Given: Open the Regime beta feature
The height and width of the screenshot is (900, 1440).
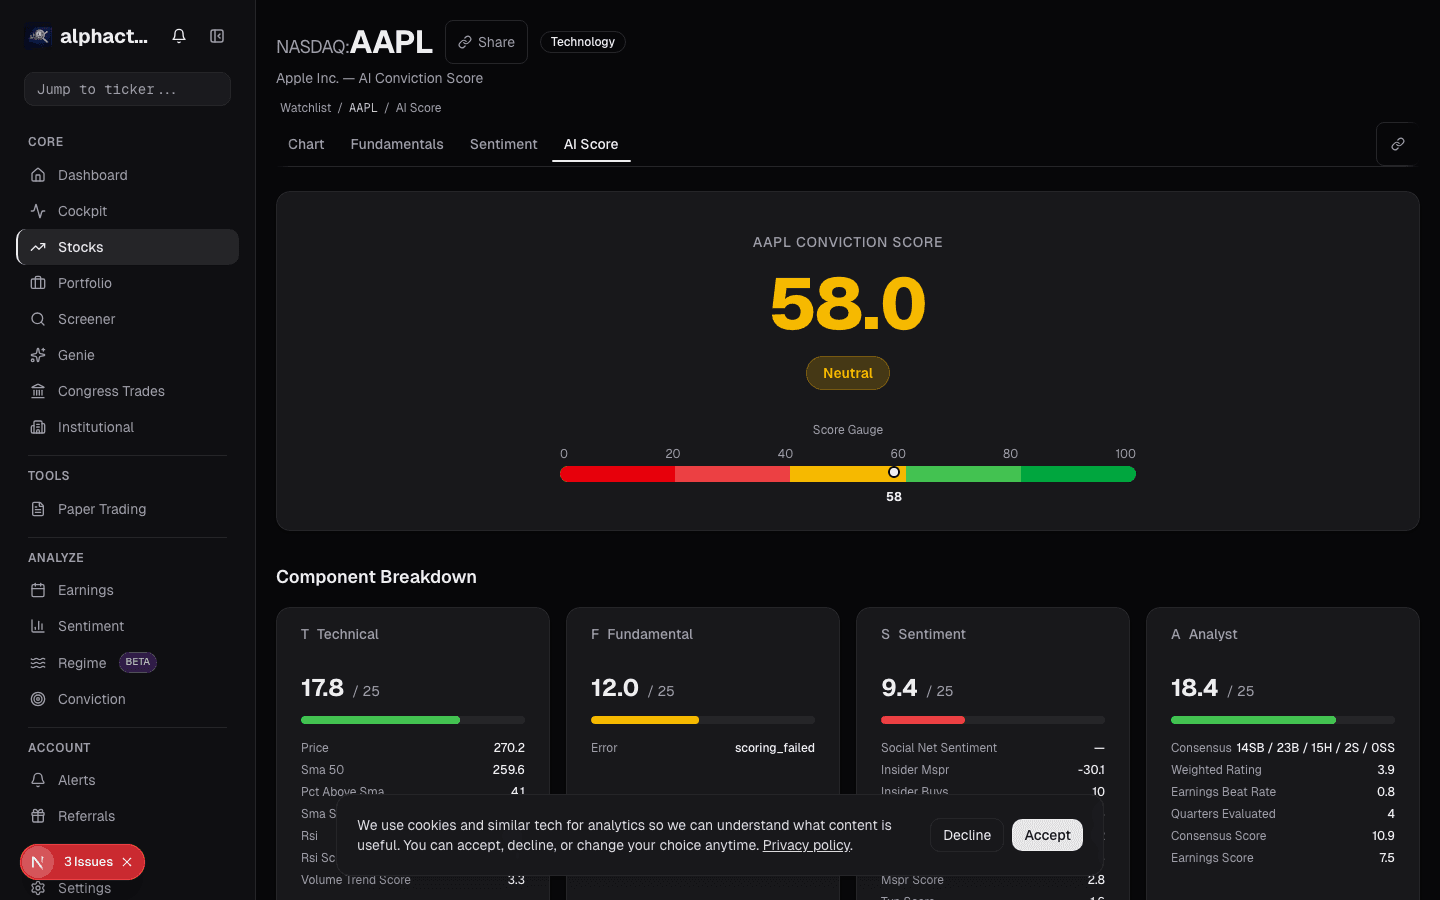Looking at the screenshot, I should (84, 663).
